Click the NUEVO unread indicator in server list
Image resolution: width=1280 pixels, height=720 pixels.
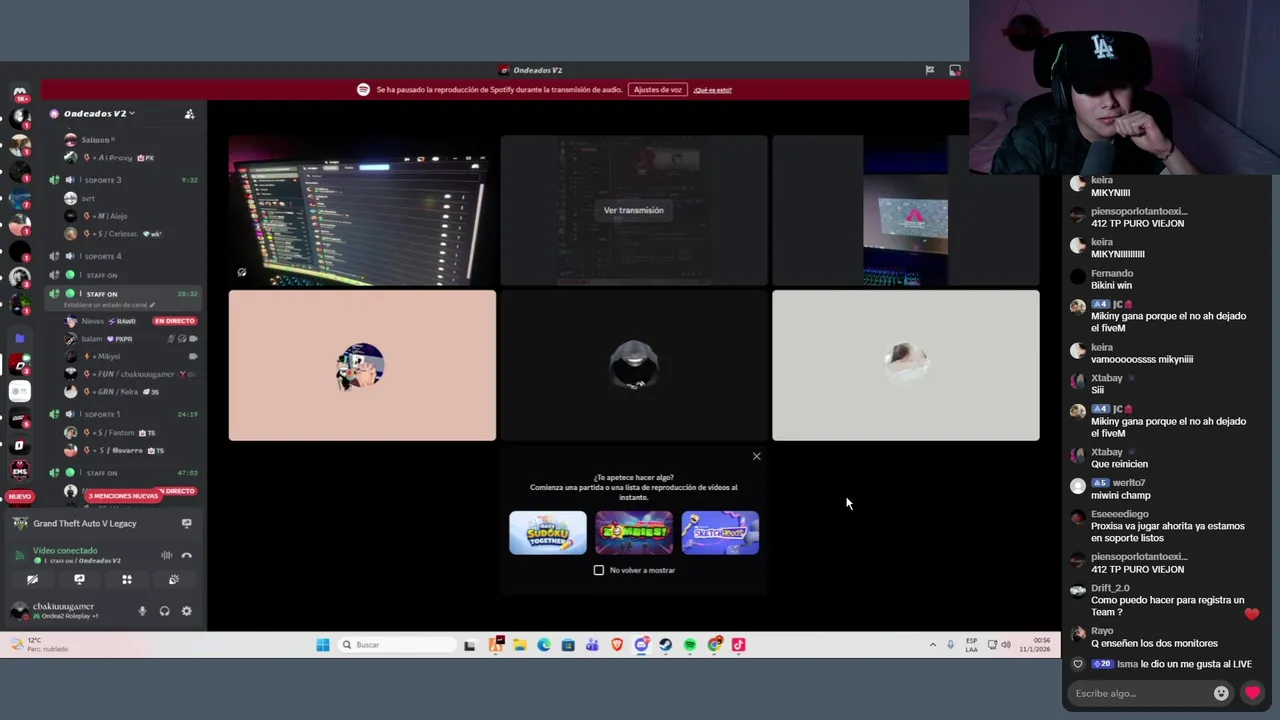point(19,496)
